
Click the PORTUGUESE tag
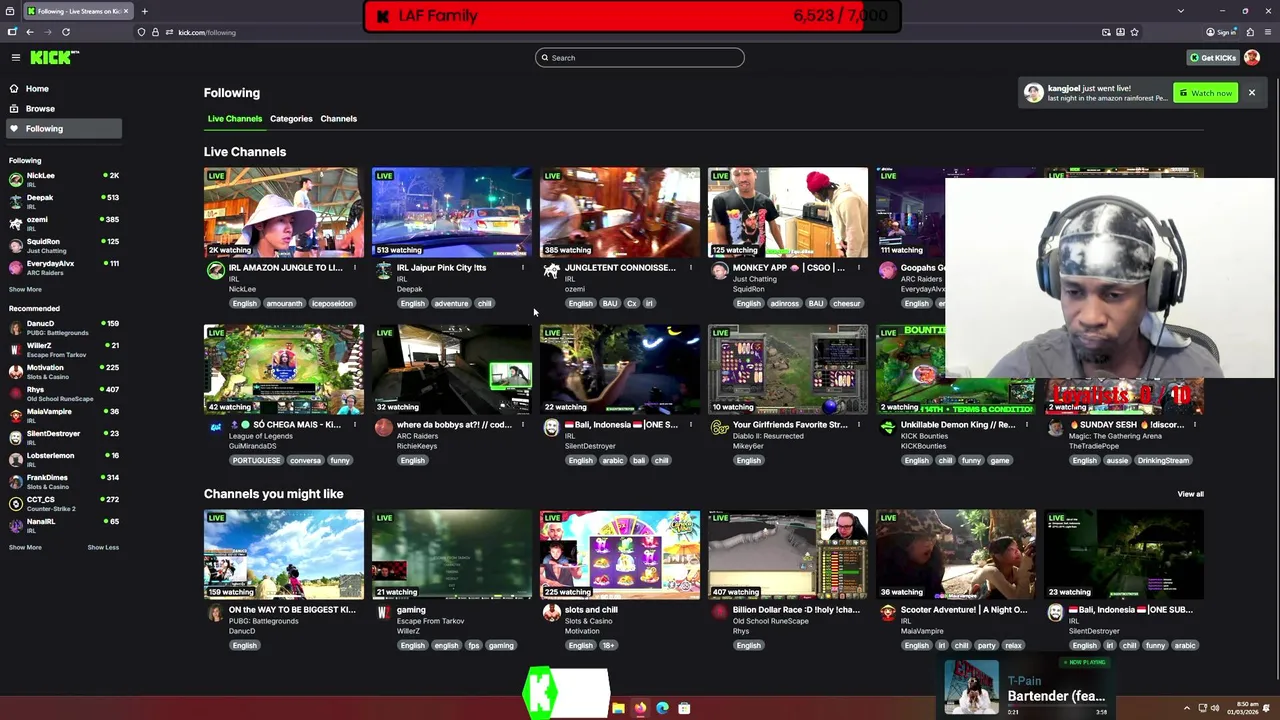(x=256, y=461)
